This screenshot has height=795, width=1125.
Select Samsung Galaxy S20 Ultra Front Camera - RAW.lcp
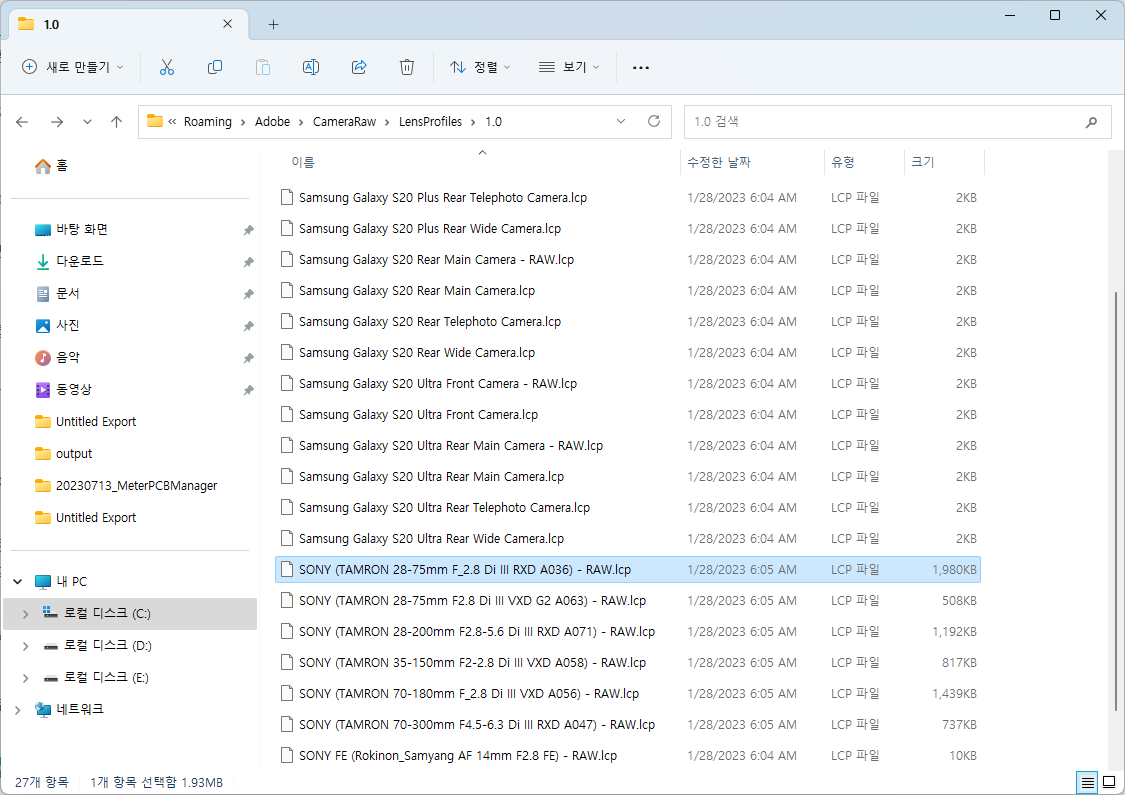click(628, 384)
